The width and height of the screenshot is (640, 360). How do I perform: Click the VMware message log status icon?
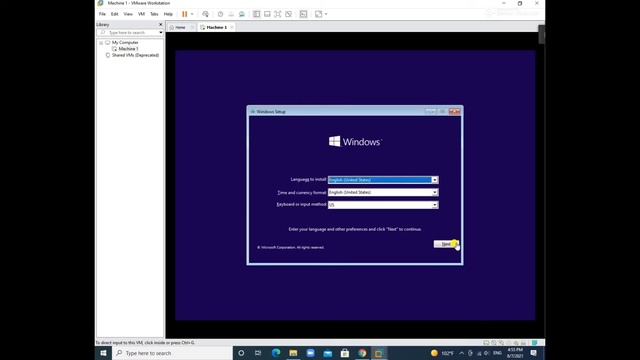coord(535,343)
